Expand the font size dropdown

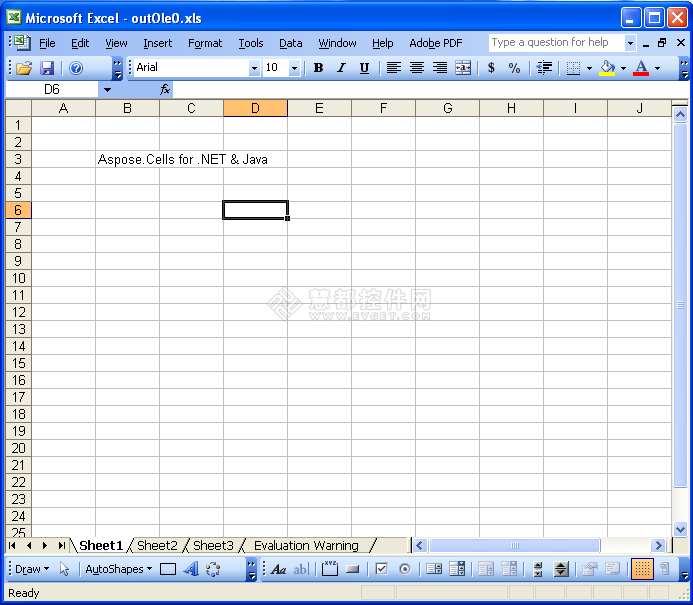click(294, 68)
